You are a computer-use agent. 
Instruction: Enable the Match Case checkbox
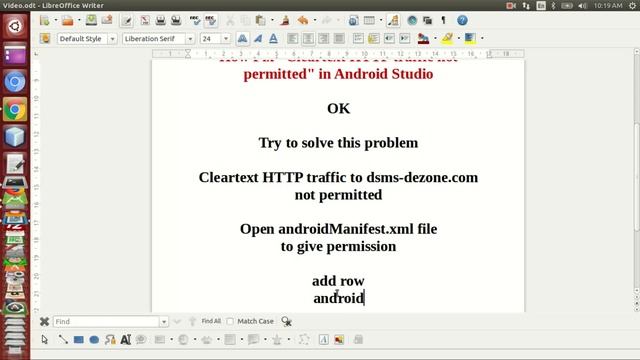pyautogui.click(x=230, y=322)
